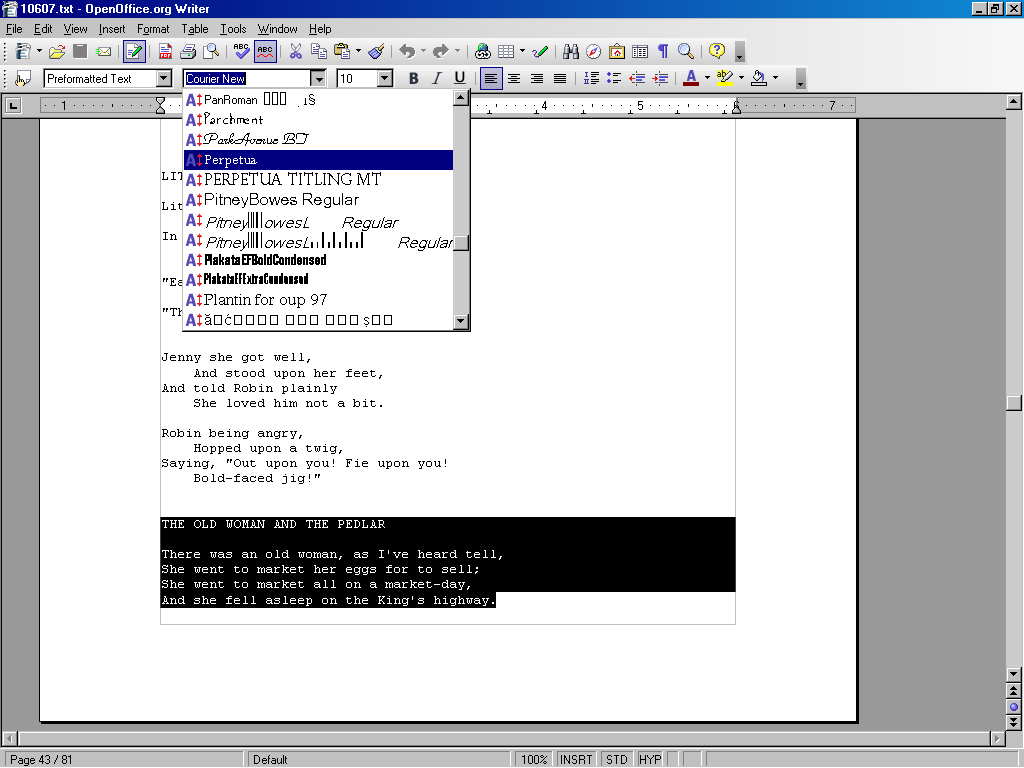Open the Undo history dropdown arrow
1024x768 pixels.
423,51
